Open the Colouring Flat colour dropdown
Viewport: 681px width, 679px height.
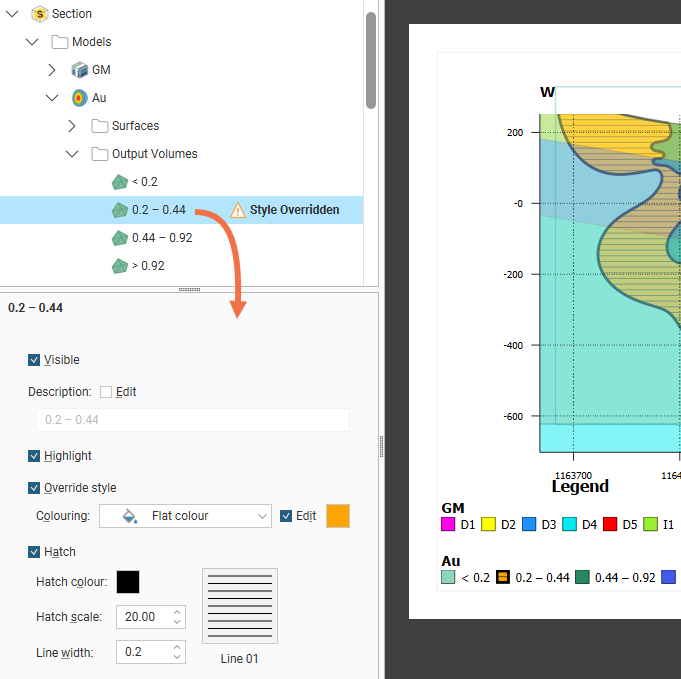coord(185,516)
